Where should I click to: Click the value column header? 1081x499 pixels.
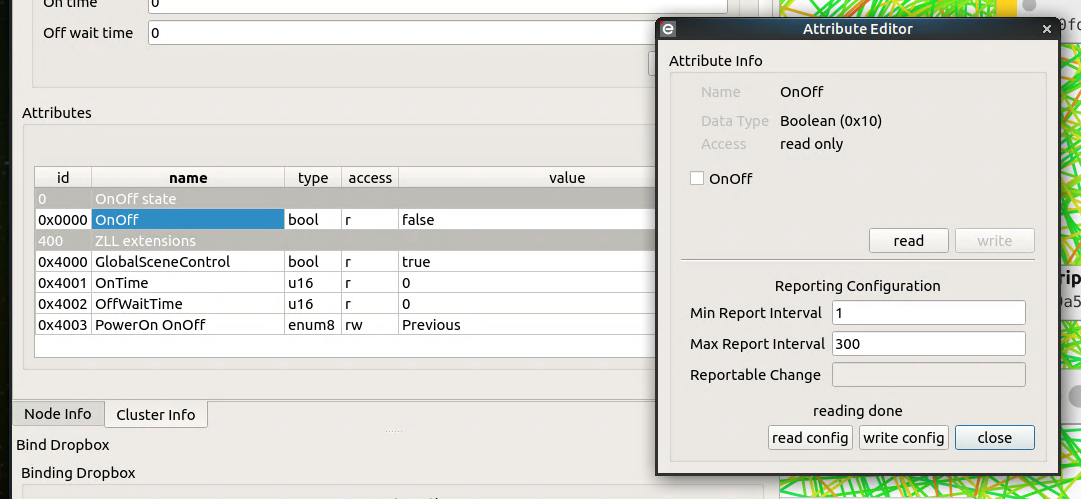527,178
